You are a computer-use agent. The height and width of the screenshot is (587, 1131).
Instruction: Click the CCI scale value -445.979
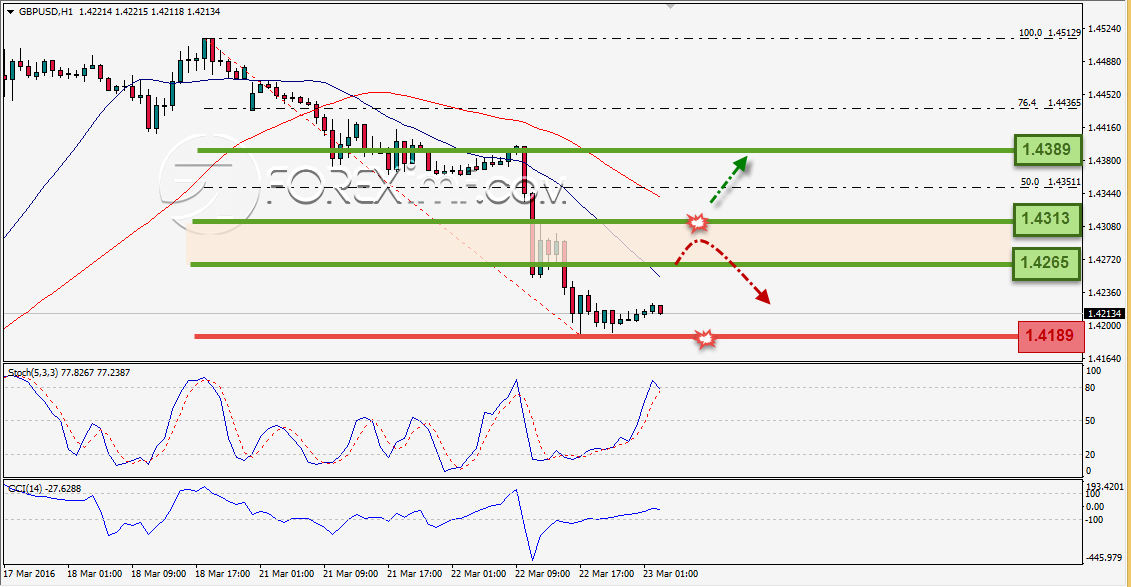click(x=1104, y=557)
